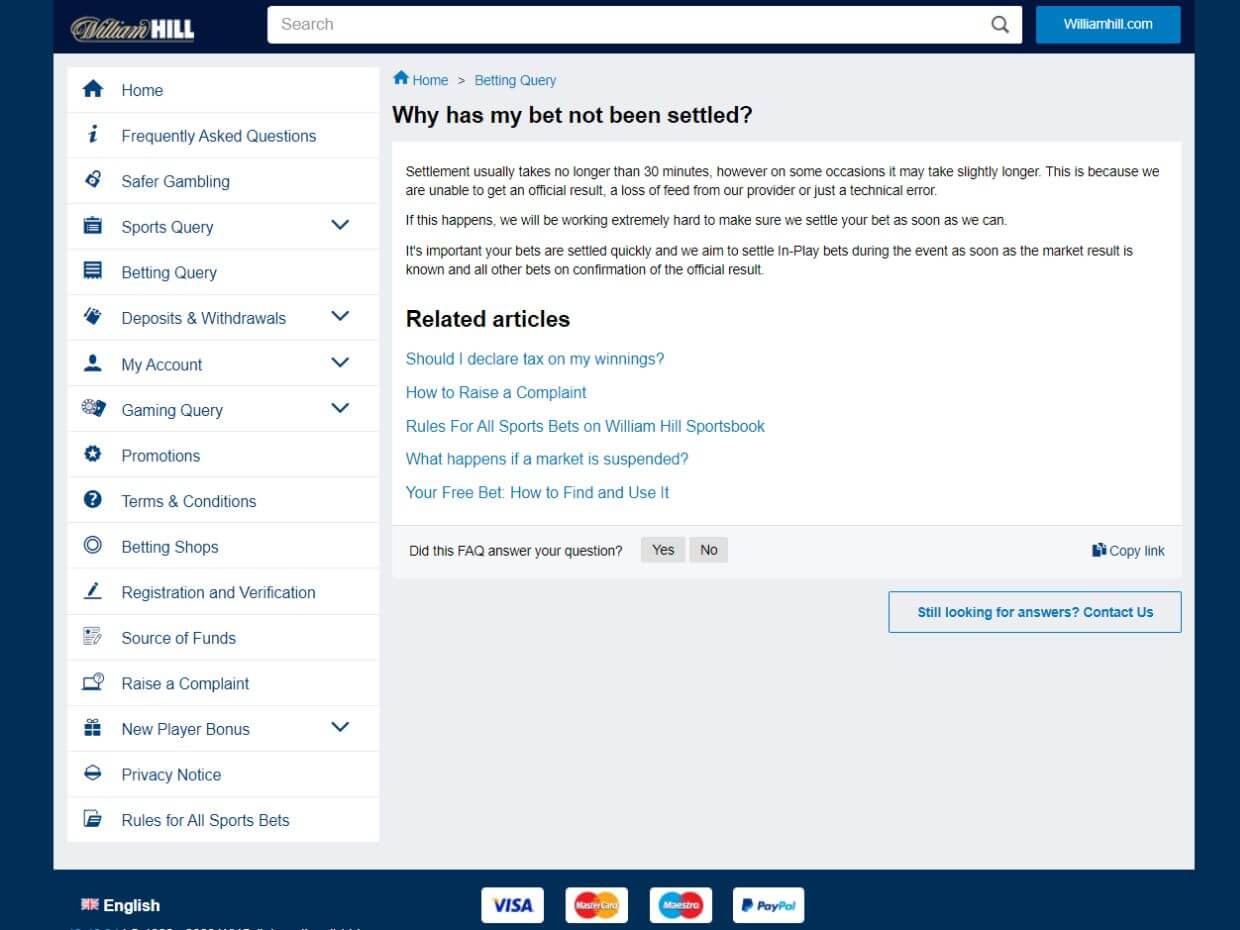Click the Maestro payment icon
This screenshot has width=1240, height=930.
(680, 904)
